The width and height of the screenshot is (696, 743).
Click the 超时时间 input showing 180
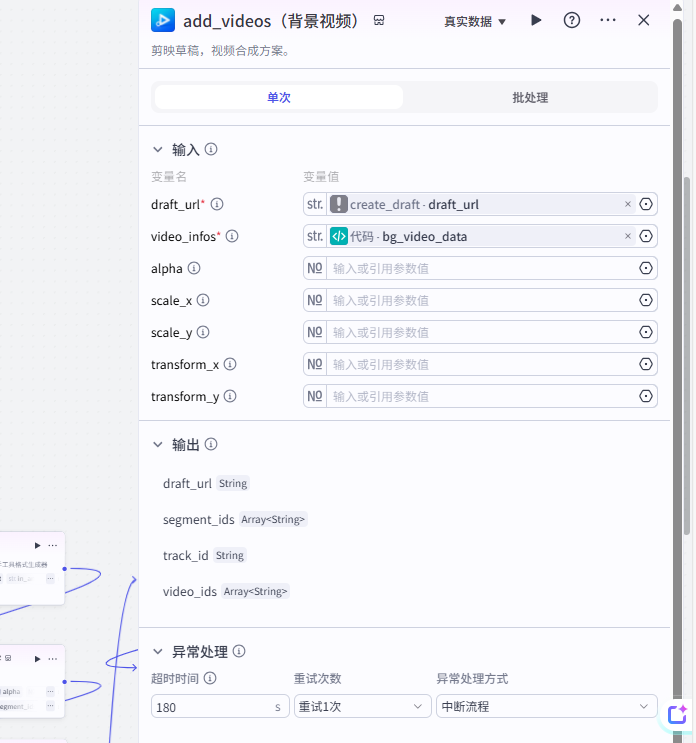tap(210, 706)
